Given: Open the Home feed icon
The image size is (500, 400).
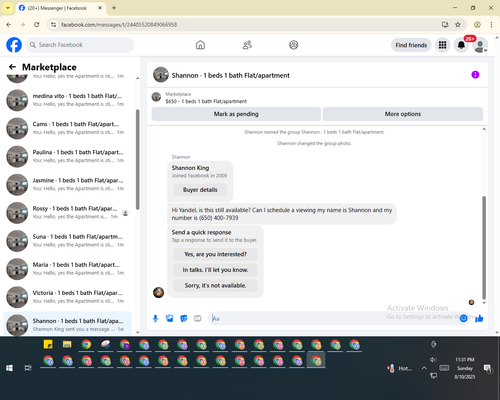Looking at the screenshot, I should pos(200,45).
